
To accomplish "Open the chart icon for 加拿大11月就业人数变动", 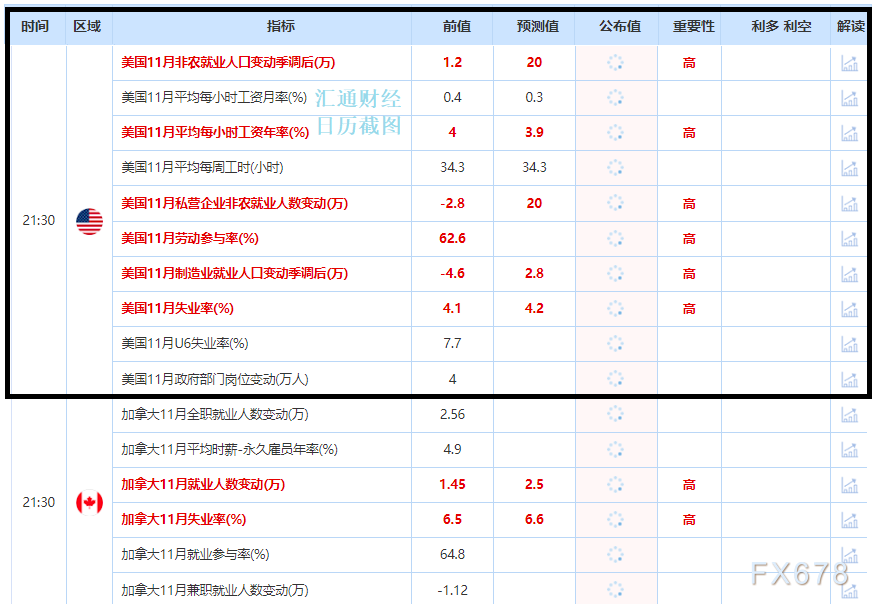I will tap(849, 485).
